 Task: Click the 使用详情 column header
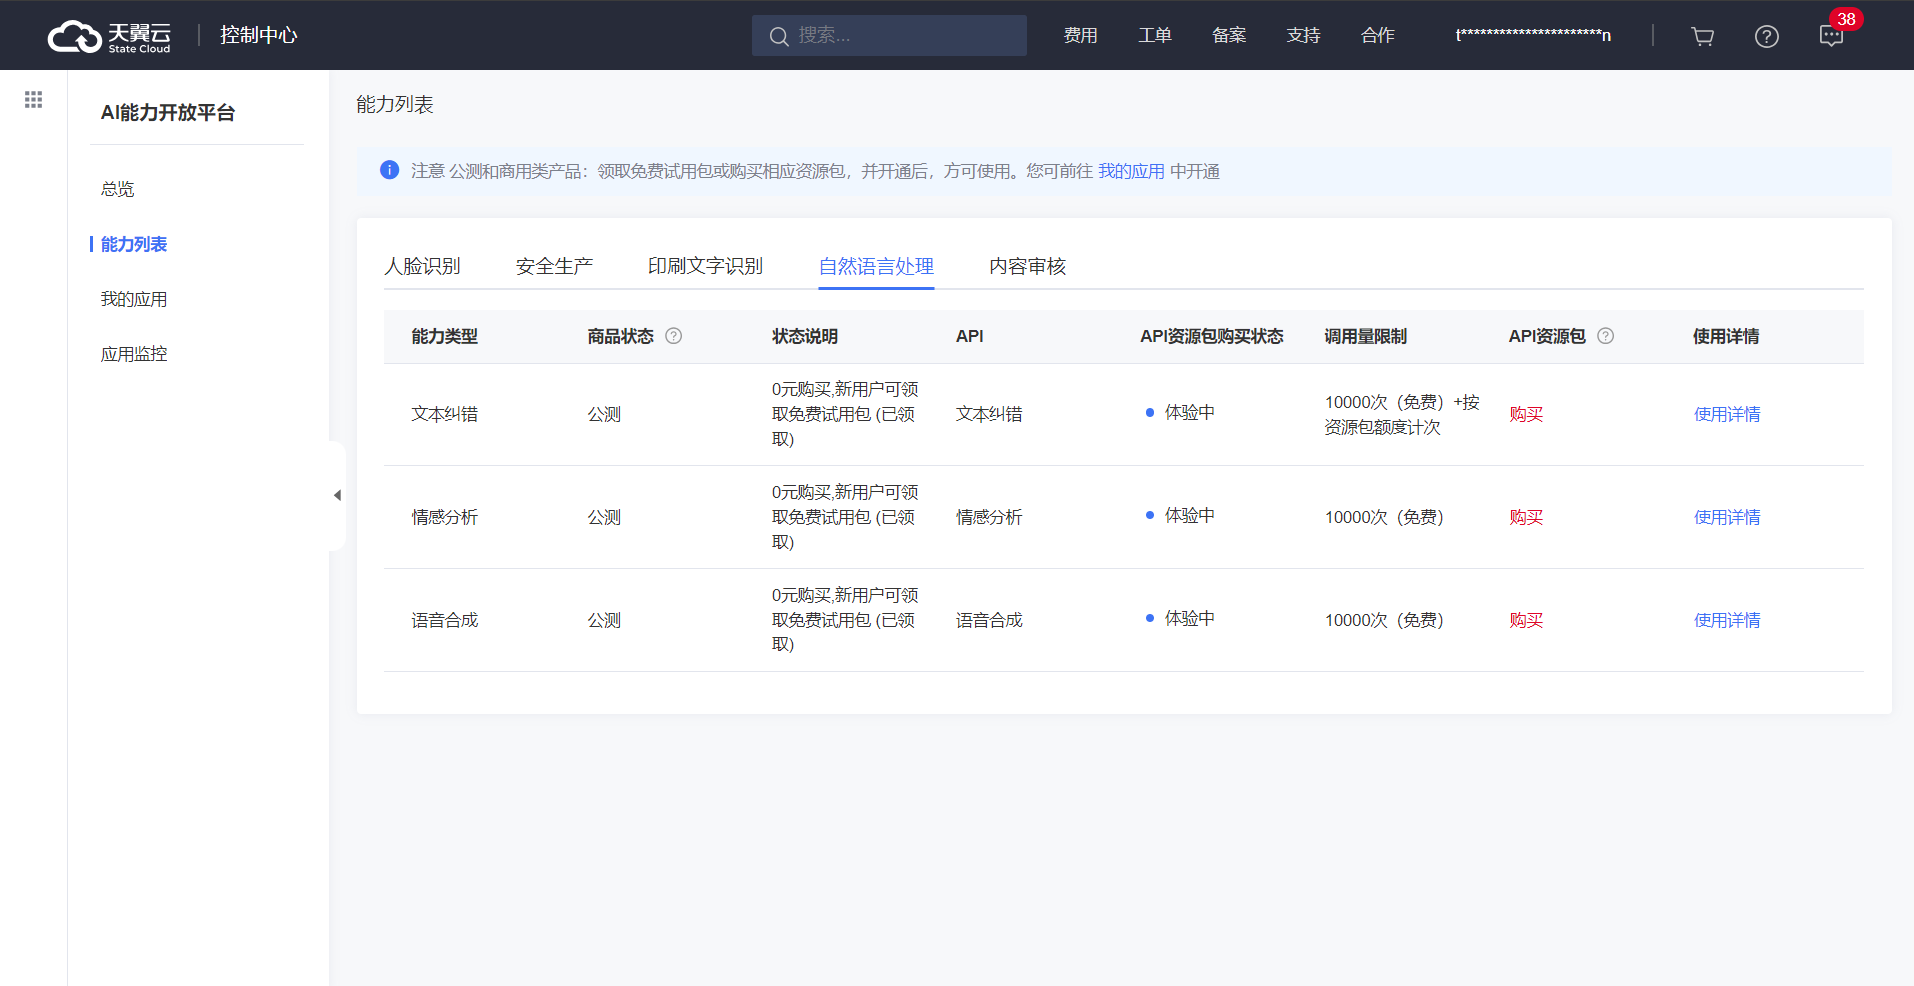(x=1726, y=336)
